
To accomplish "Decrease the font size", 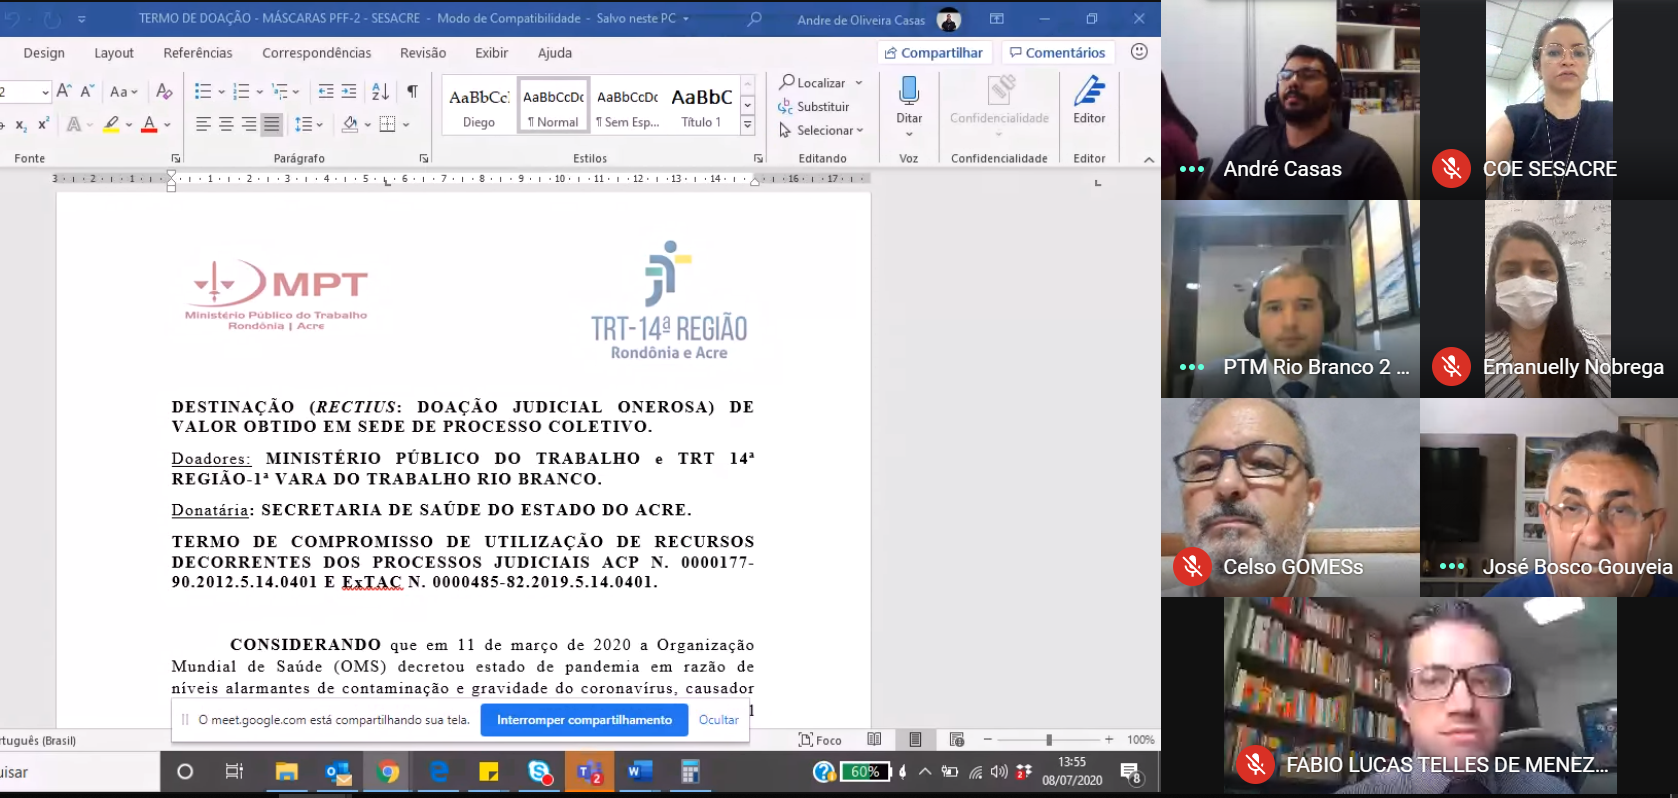I will pos(87,91).
